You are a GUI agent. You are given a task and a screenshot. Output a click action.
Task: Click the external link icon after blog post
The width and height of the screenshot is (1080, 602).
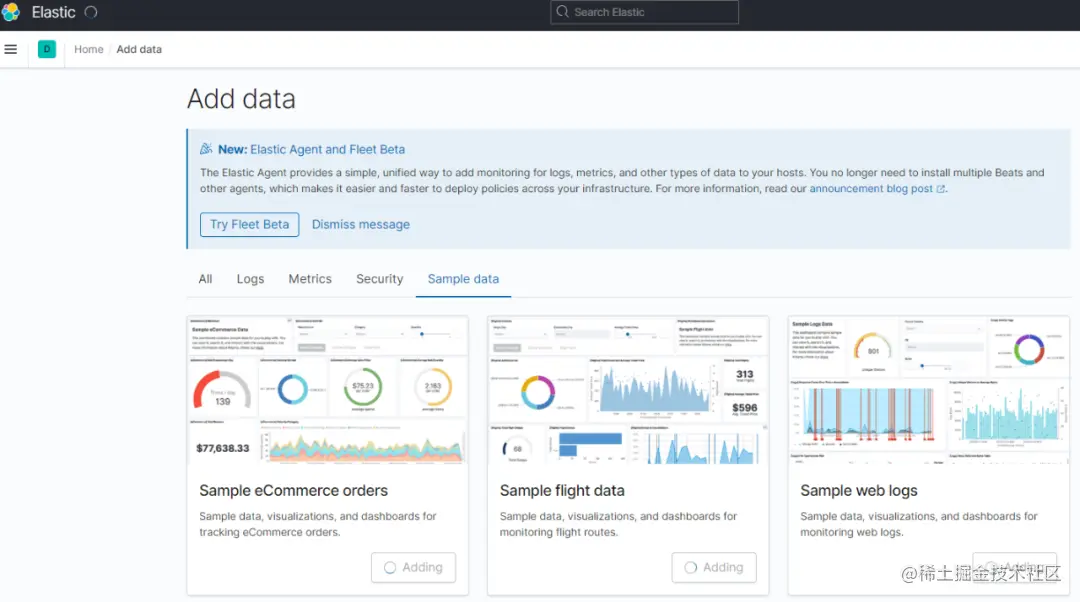[941, 189]
